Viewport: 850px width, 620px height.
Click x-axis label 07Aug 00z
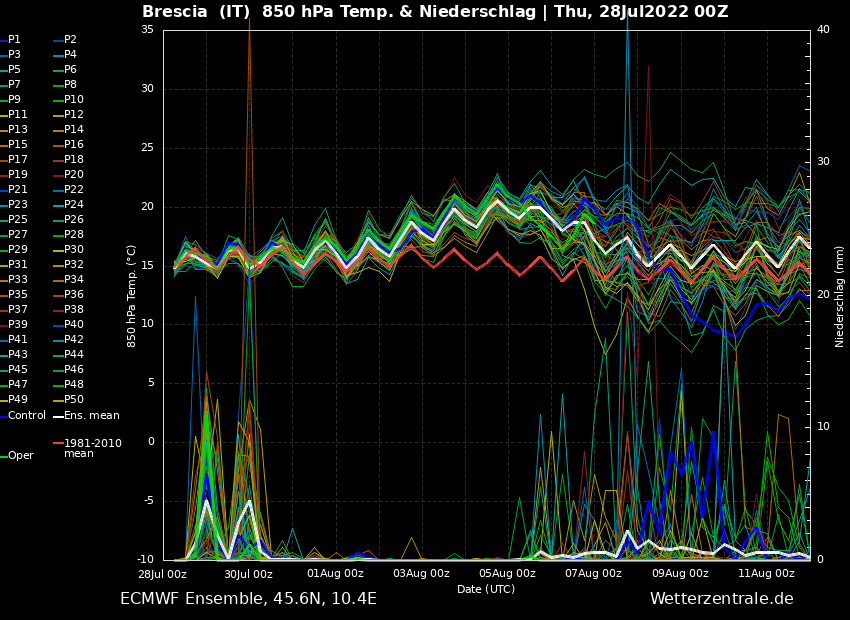[594, 573]
